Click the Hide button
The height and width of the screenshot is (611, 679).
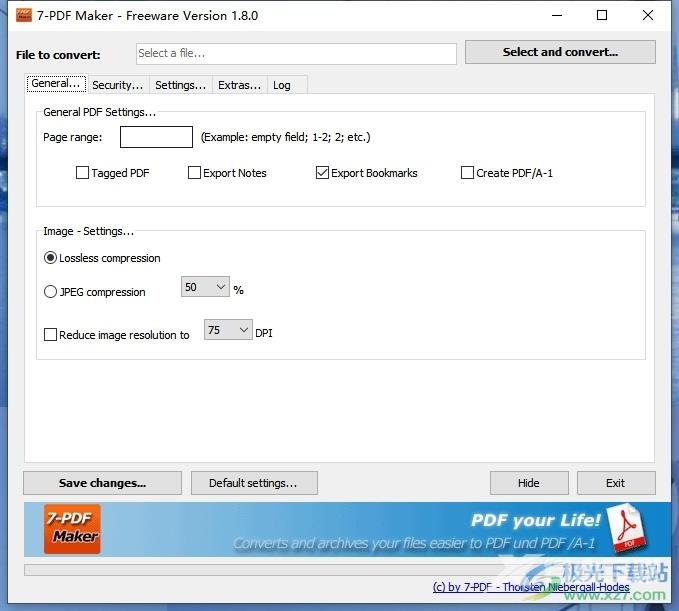pos(529,483)
